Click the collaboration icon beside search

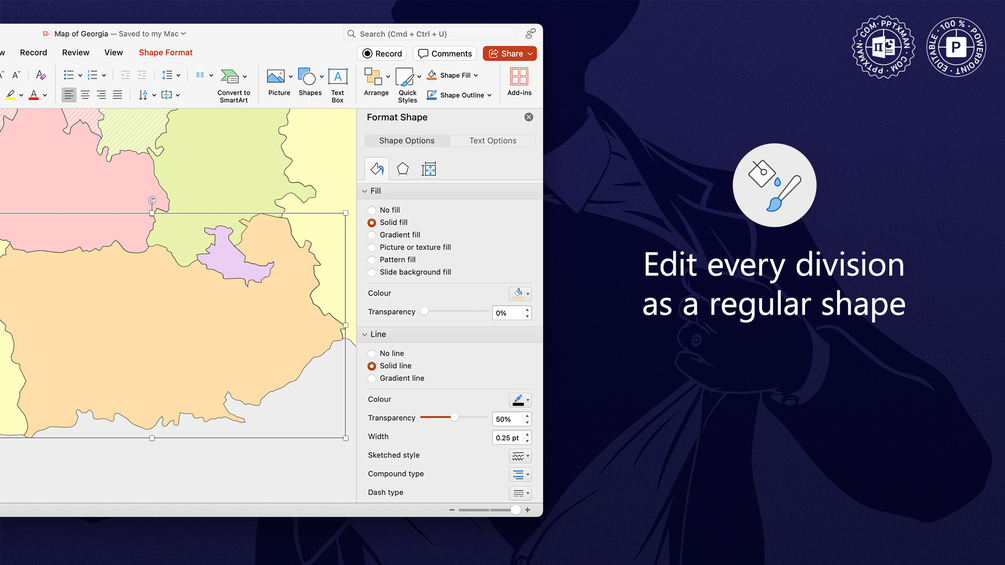click(x=530, y=33)
